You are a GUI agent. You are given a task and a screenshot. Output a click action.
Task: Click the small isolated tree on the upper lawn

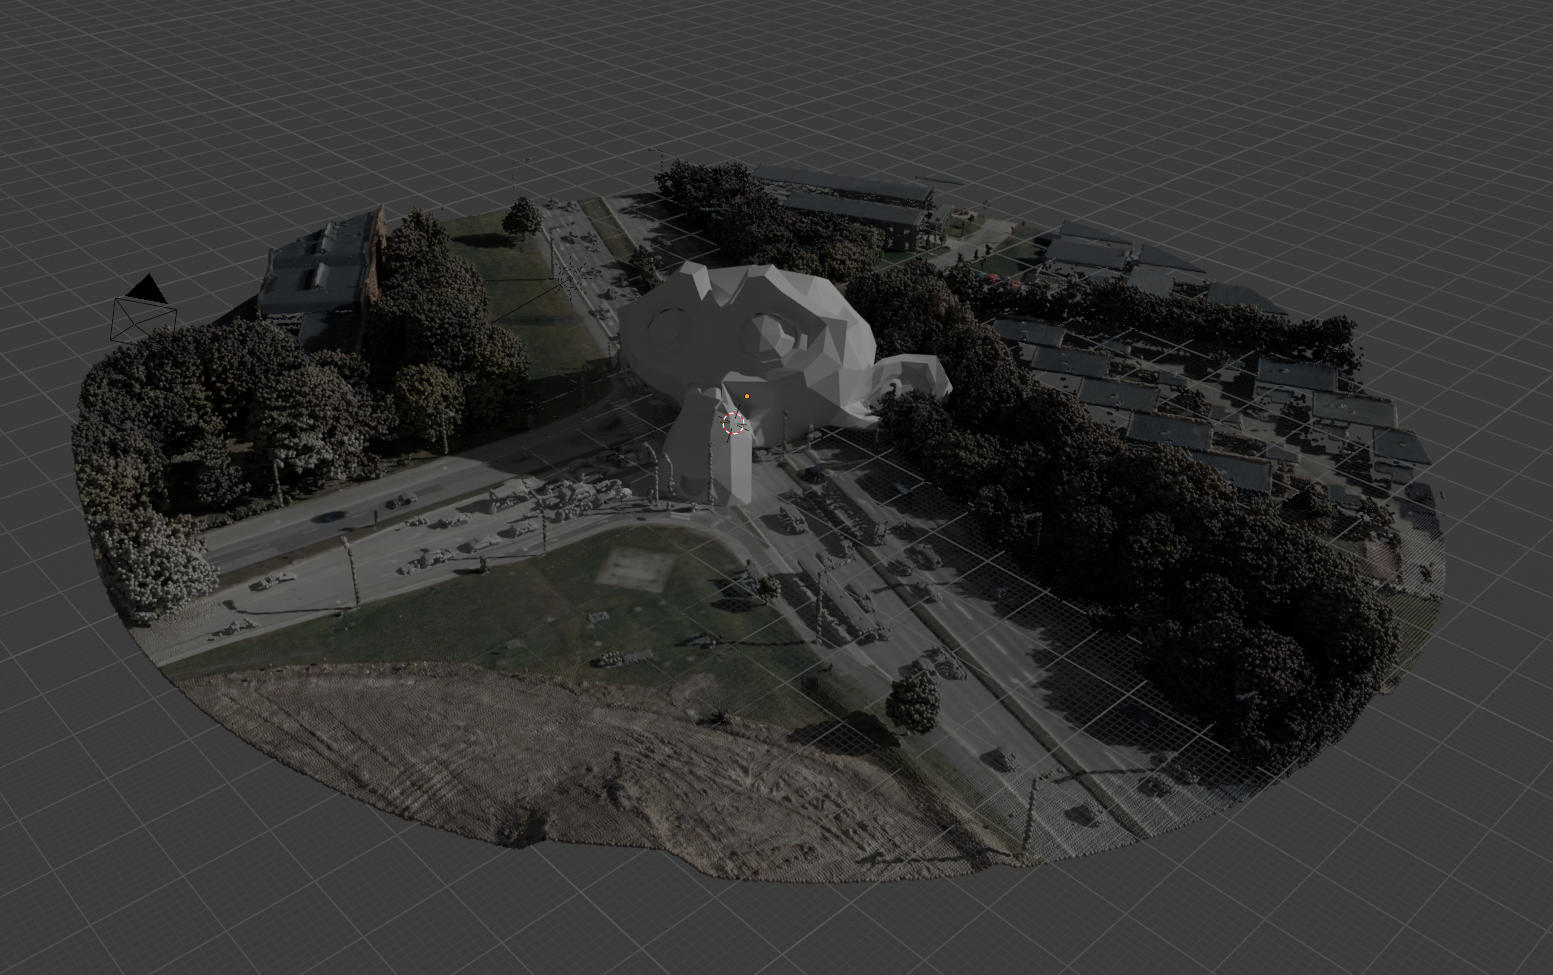pyautogui.click(x=521, y=215)
